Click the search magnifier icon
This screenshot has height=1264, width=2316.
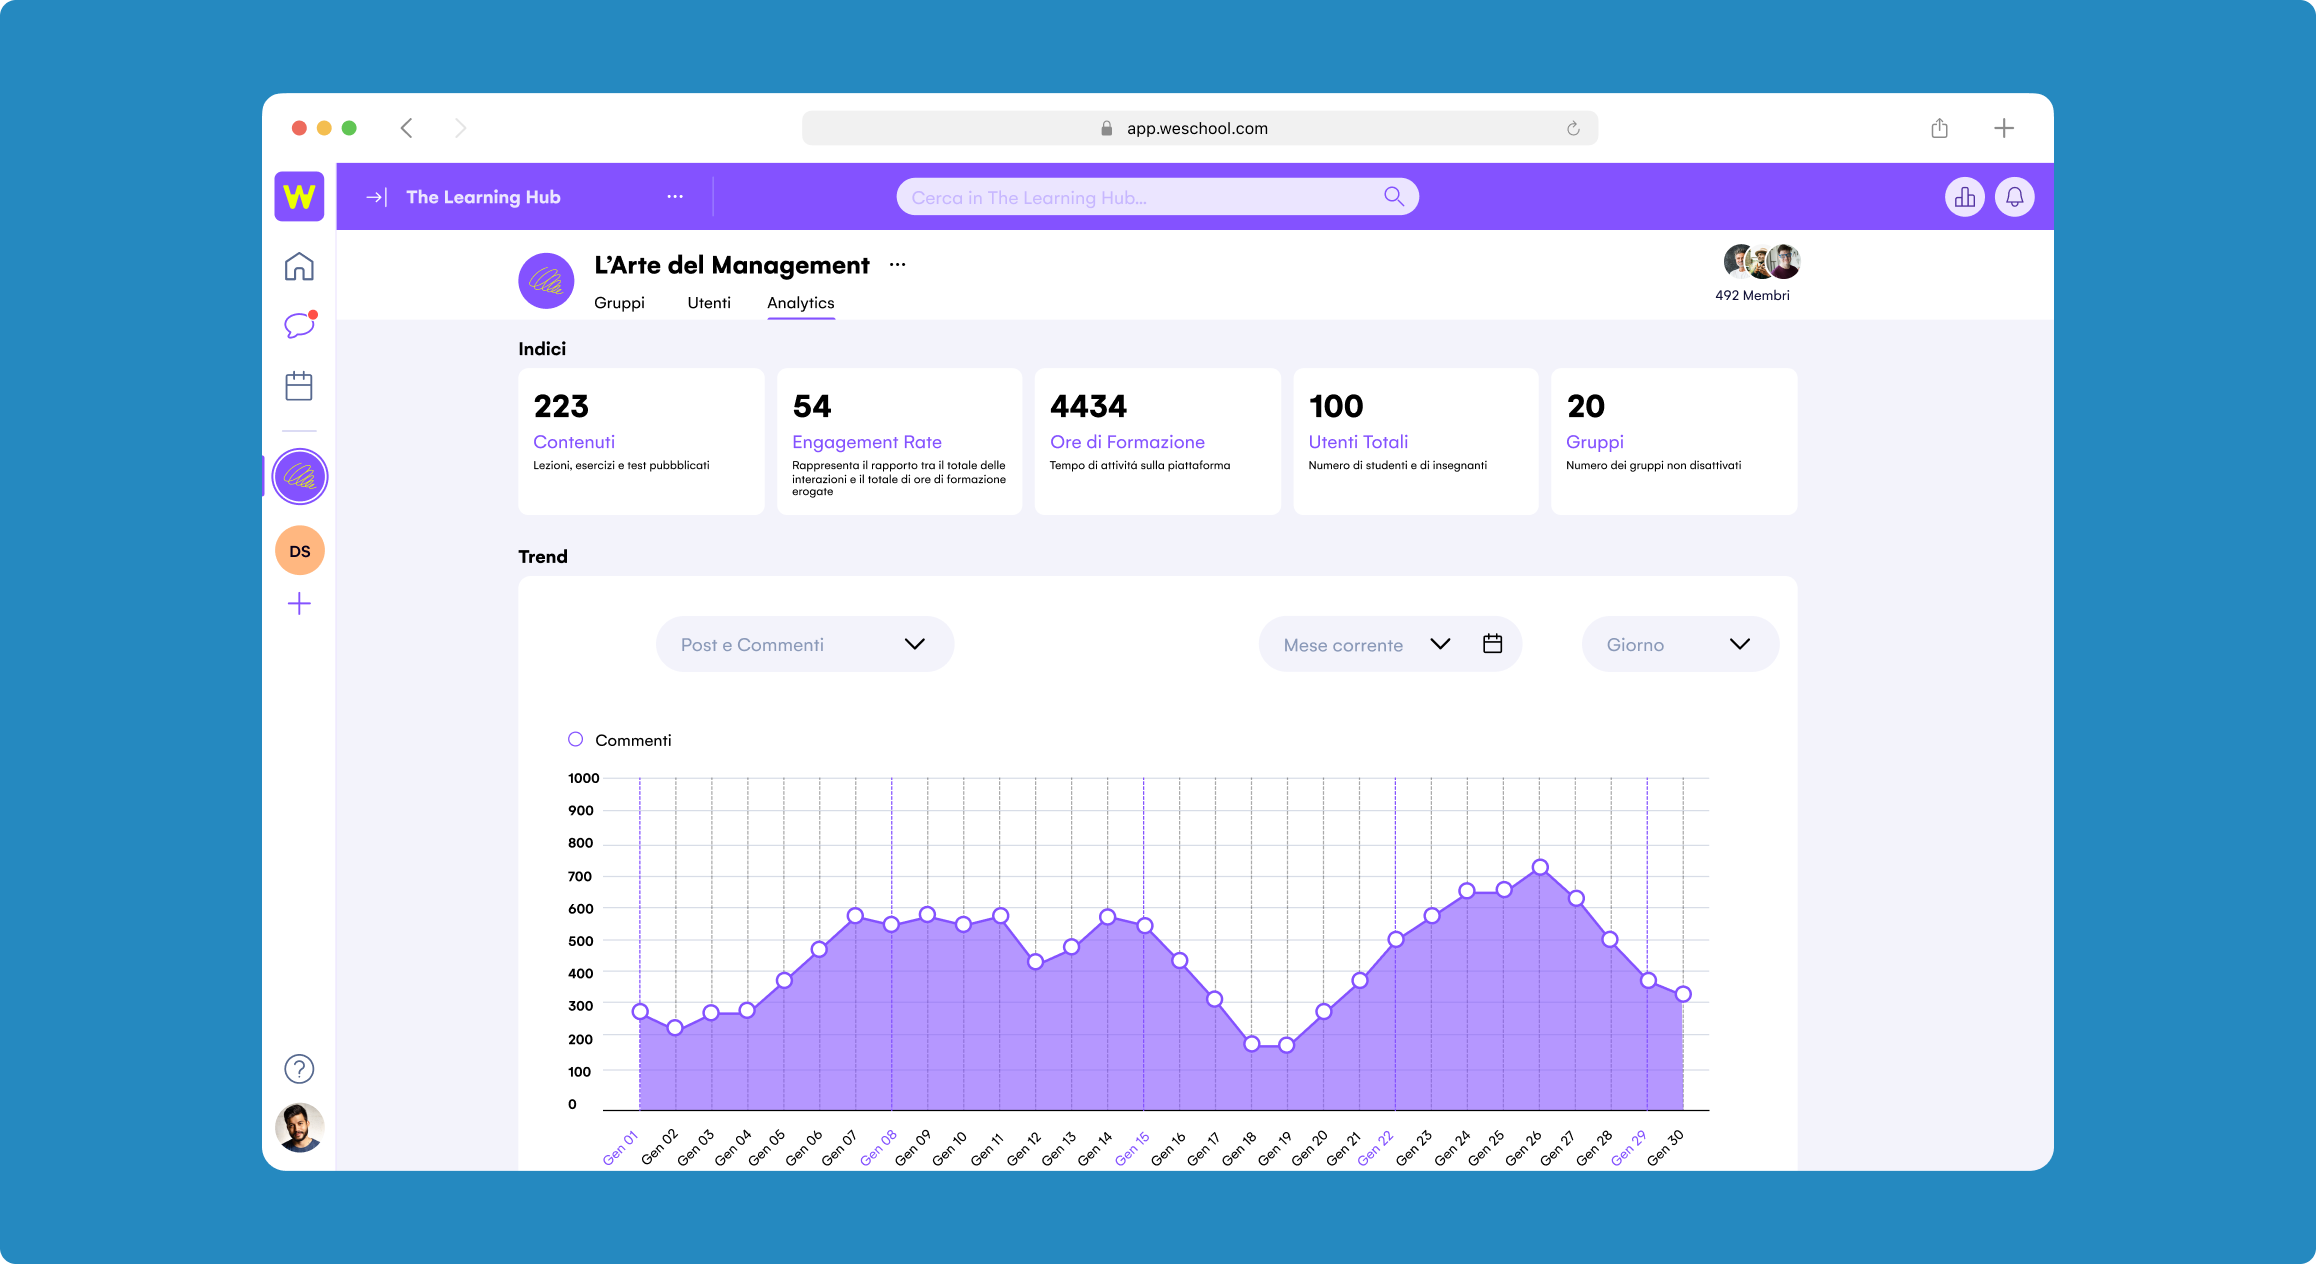pyautogui.click(x=1394, y=197)
